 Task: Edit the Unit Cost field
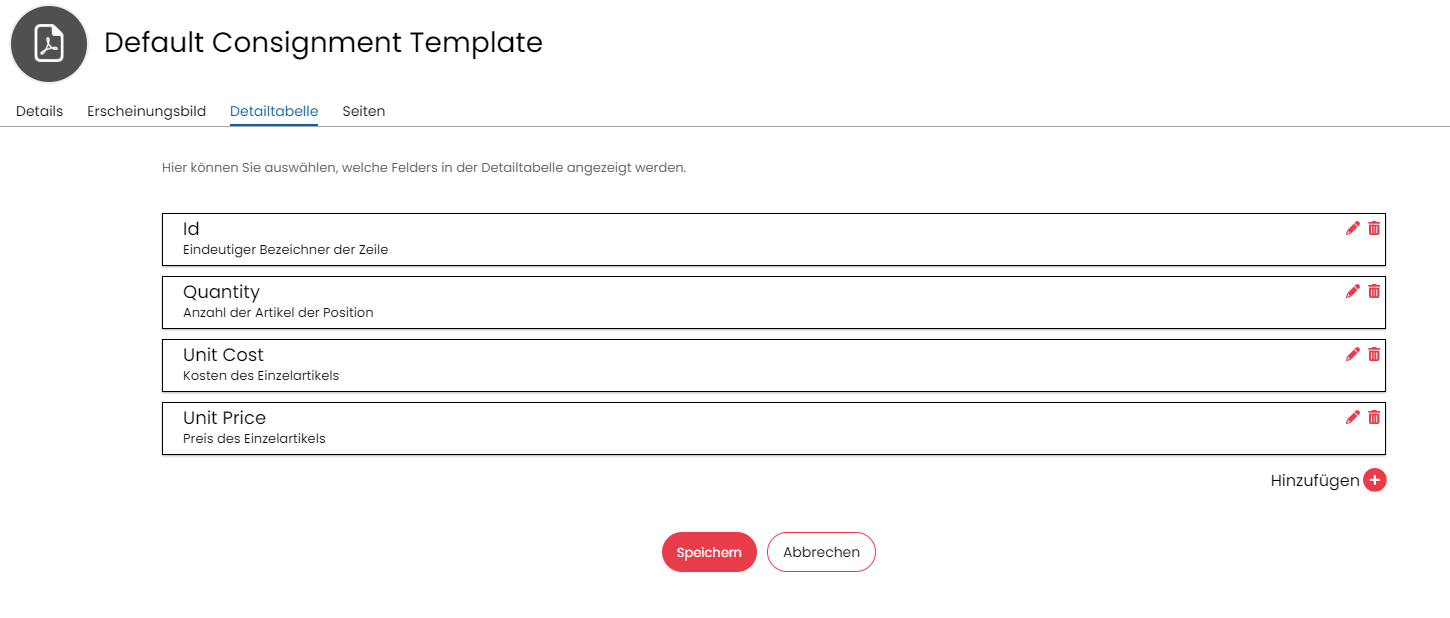tap(1353, 354)
